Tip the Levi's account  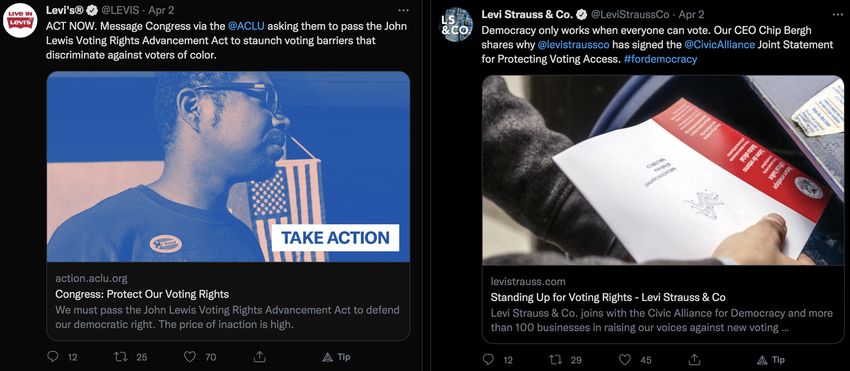[x=336, y=357]
